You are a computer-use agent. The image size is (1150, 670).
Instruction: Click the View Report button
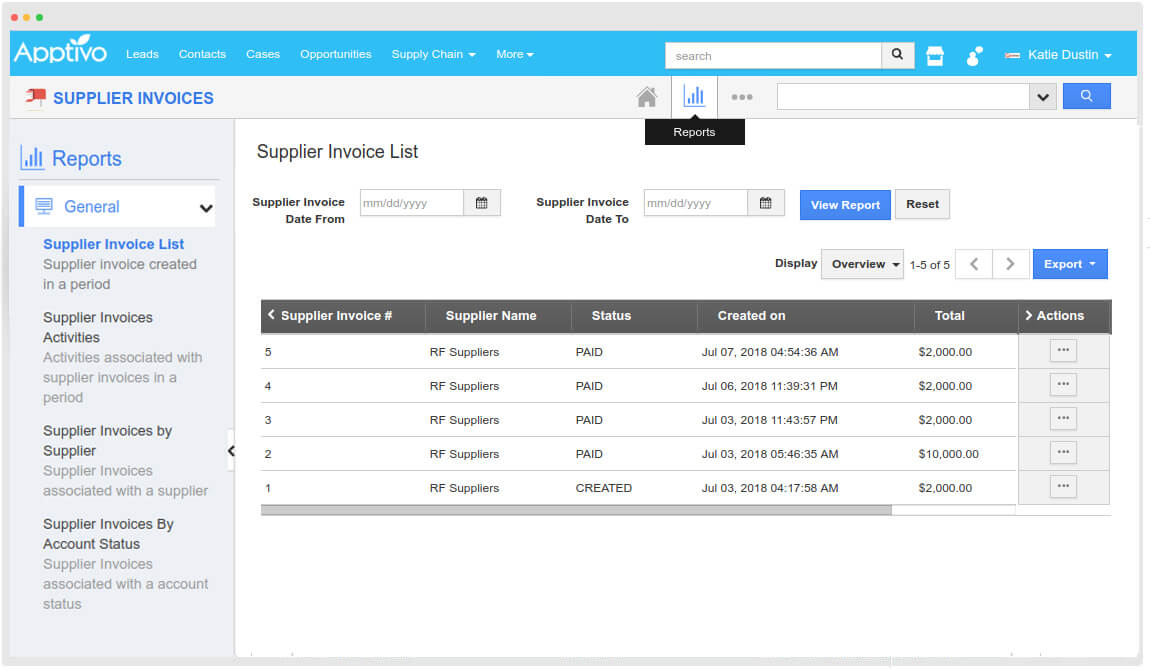(x=845, y=205)
